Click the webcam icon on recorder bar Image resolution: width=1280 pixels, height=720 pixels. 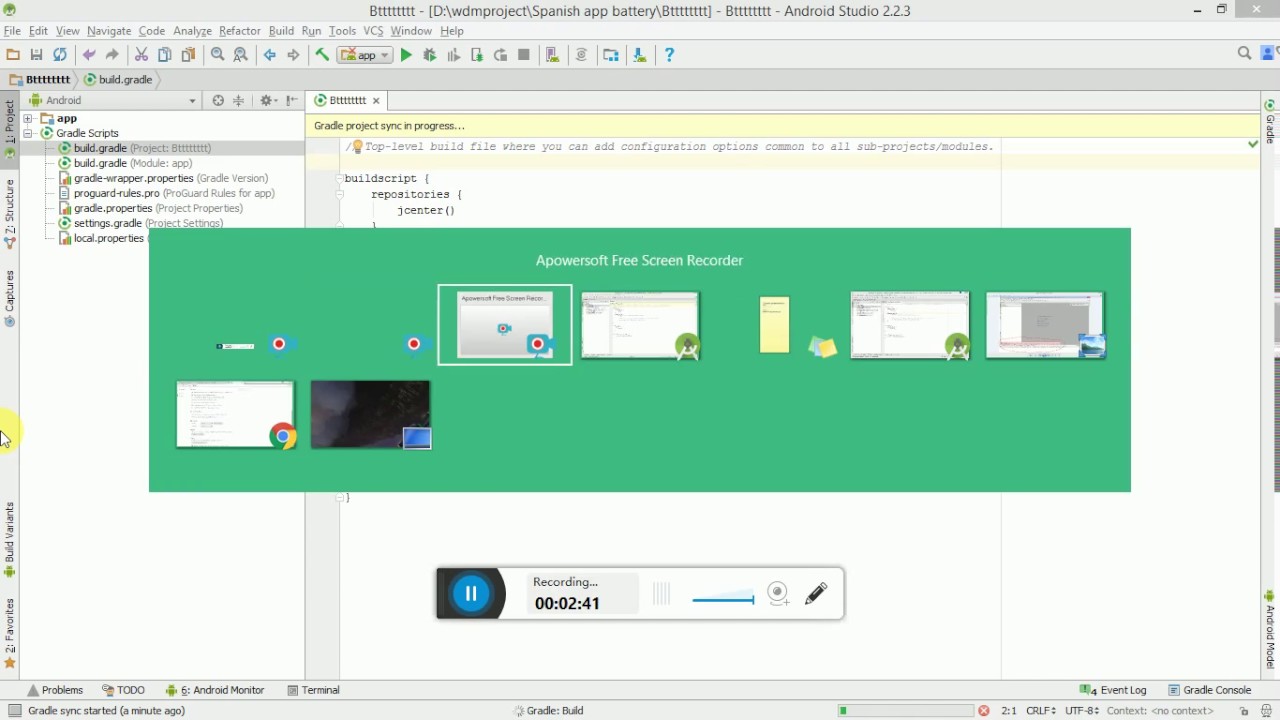778,593
